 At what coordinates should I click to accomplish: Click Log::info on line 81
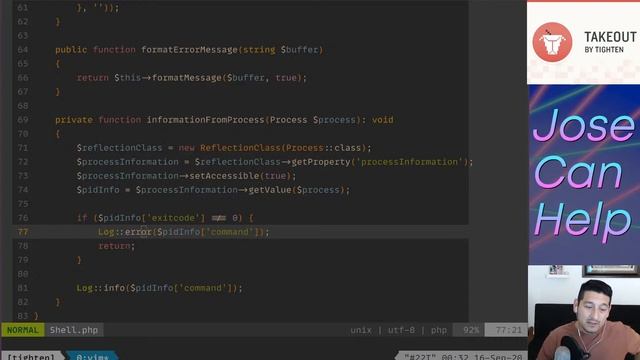pyautogui.click(x=100, y=288)
